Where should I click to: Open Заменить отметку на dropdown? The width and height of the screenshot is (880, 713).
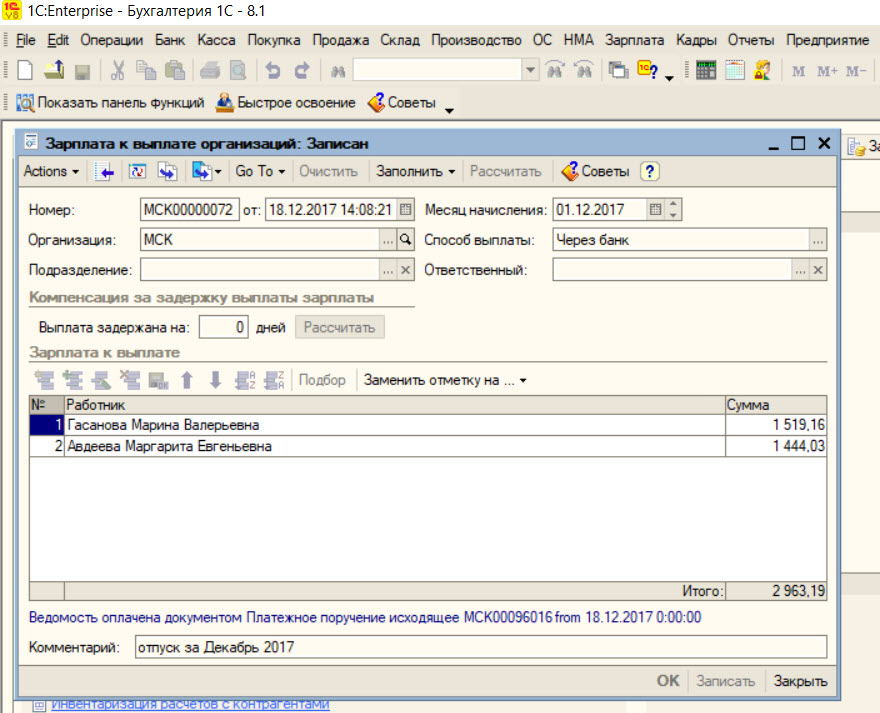coord(444,380)
